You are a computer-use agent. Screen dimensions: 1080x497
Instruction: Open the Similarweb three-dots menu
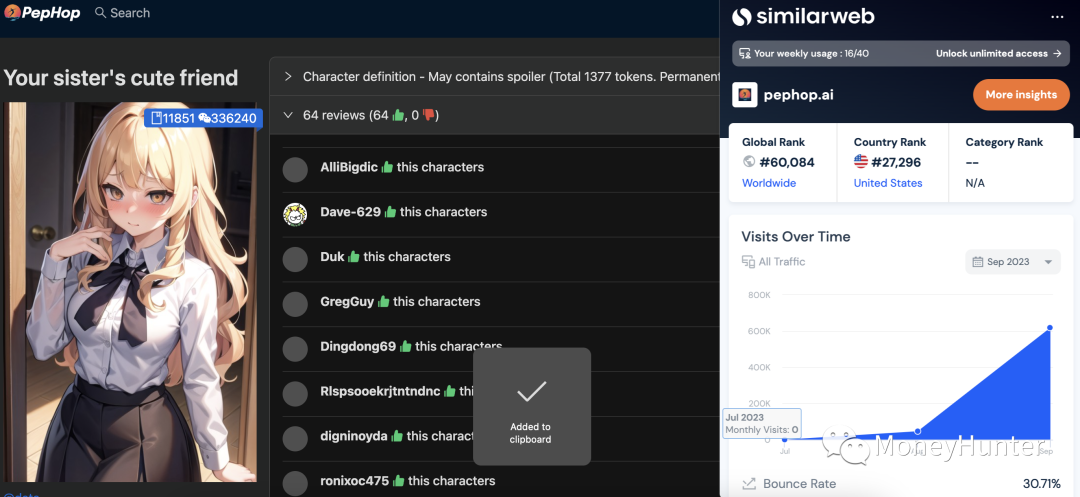1057,17
